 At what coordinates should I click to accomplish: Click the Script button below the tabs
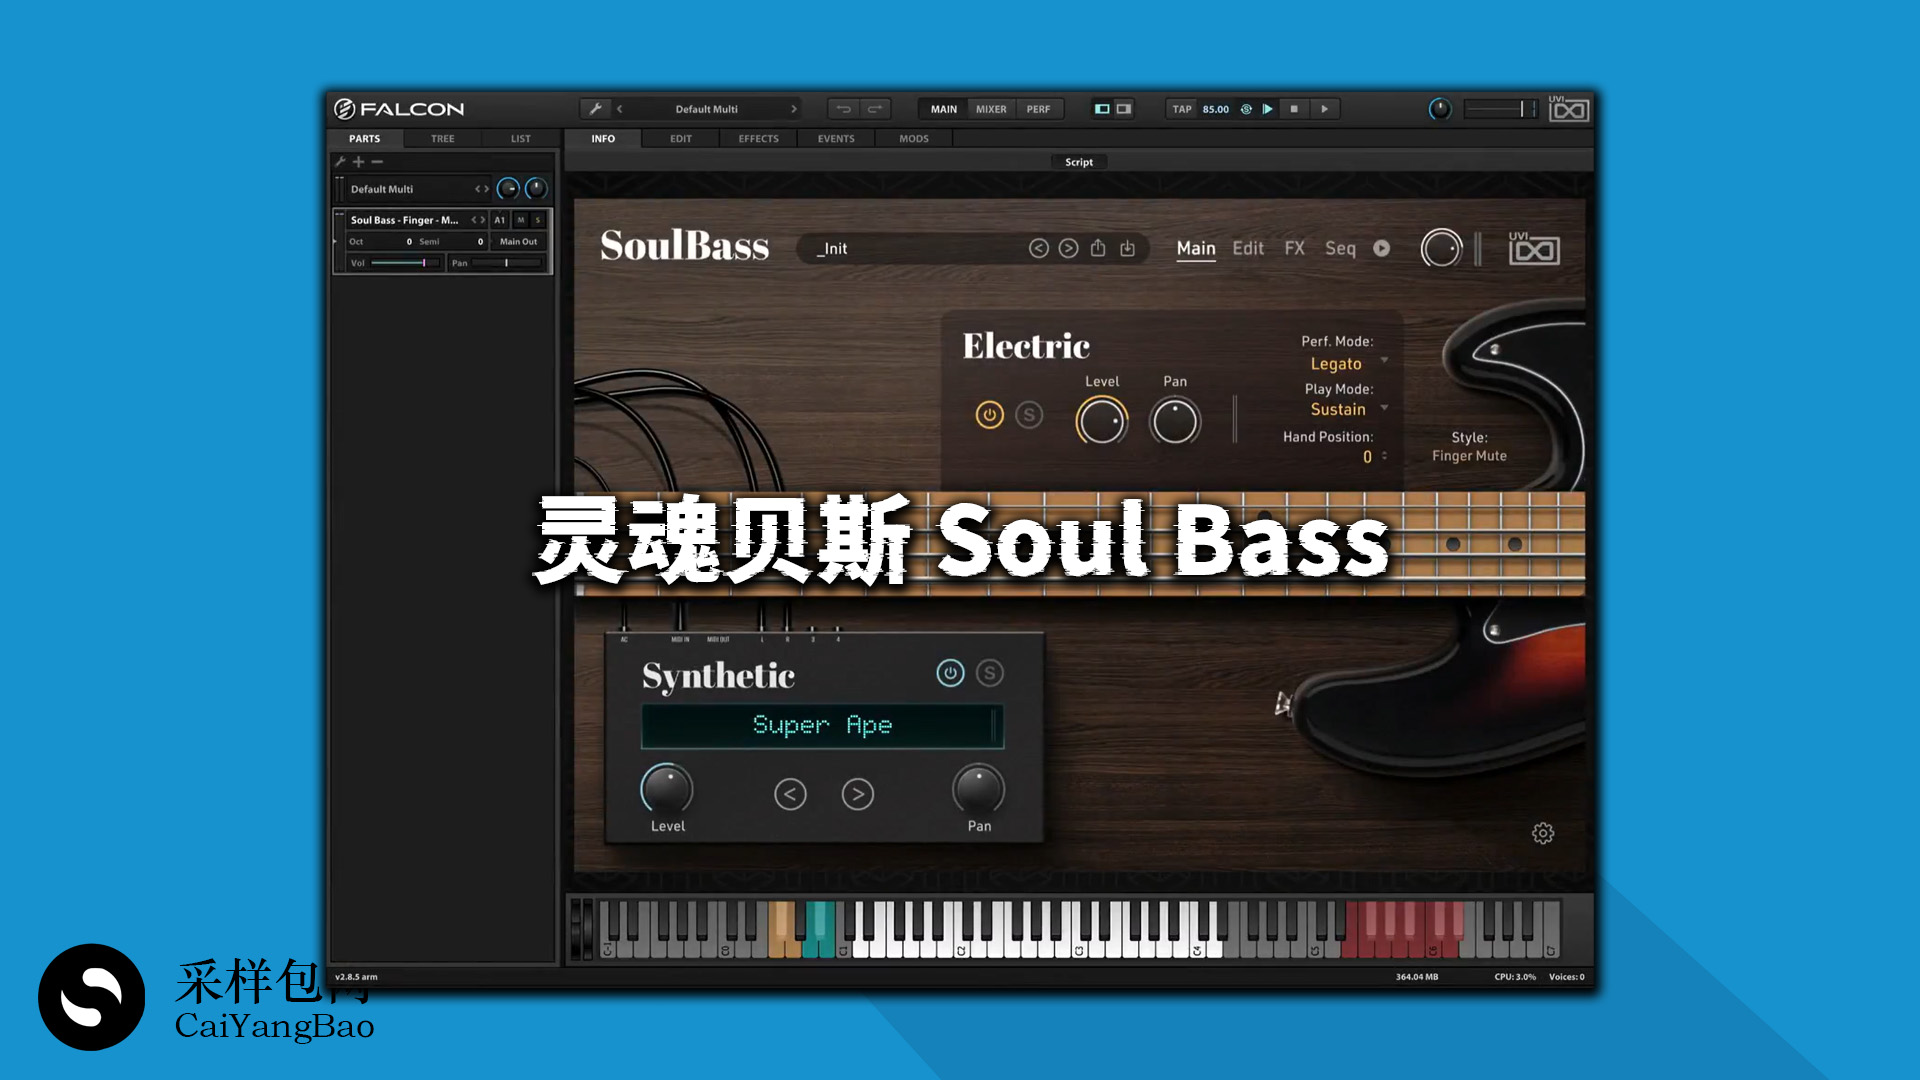[1078, 161]
